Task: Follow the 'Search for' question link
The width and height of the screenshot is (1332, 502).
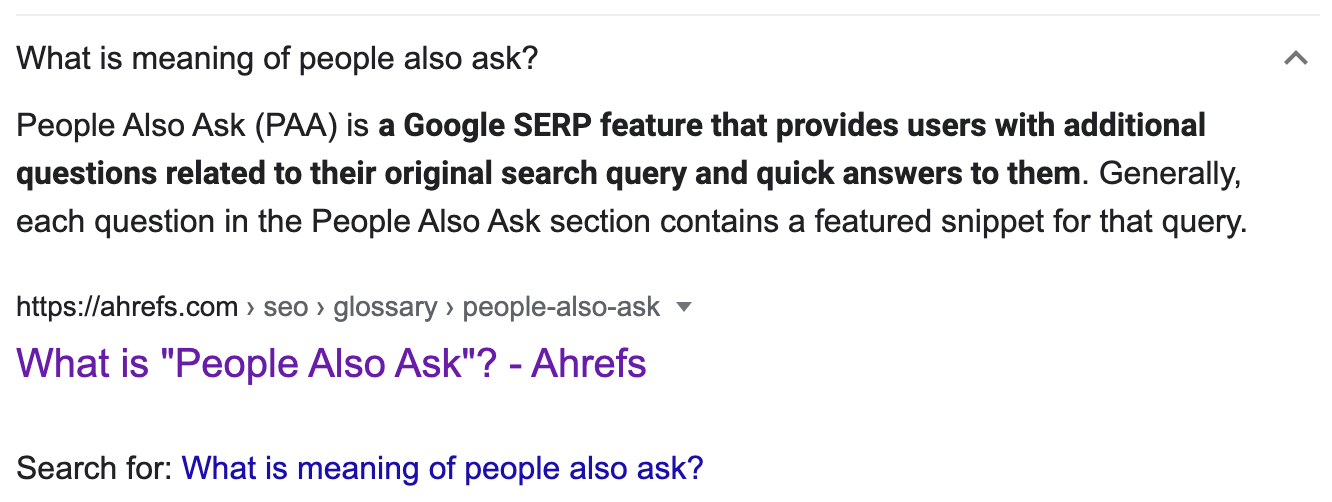Action: coord(442,468)
